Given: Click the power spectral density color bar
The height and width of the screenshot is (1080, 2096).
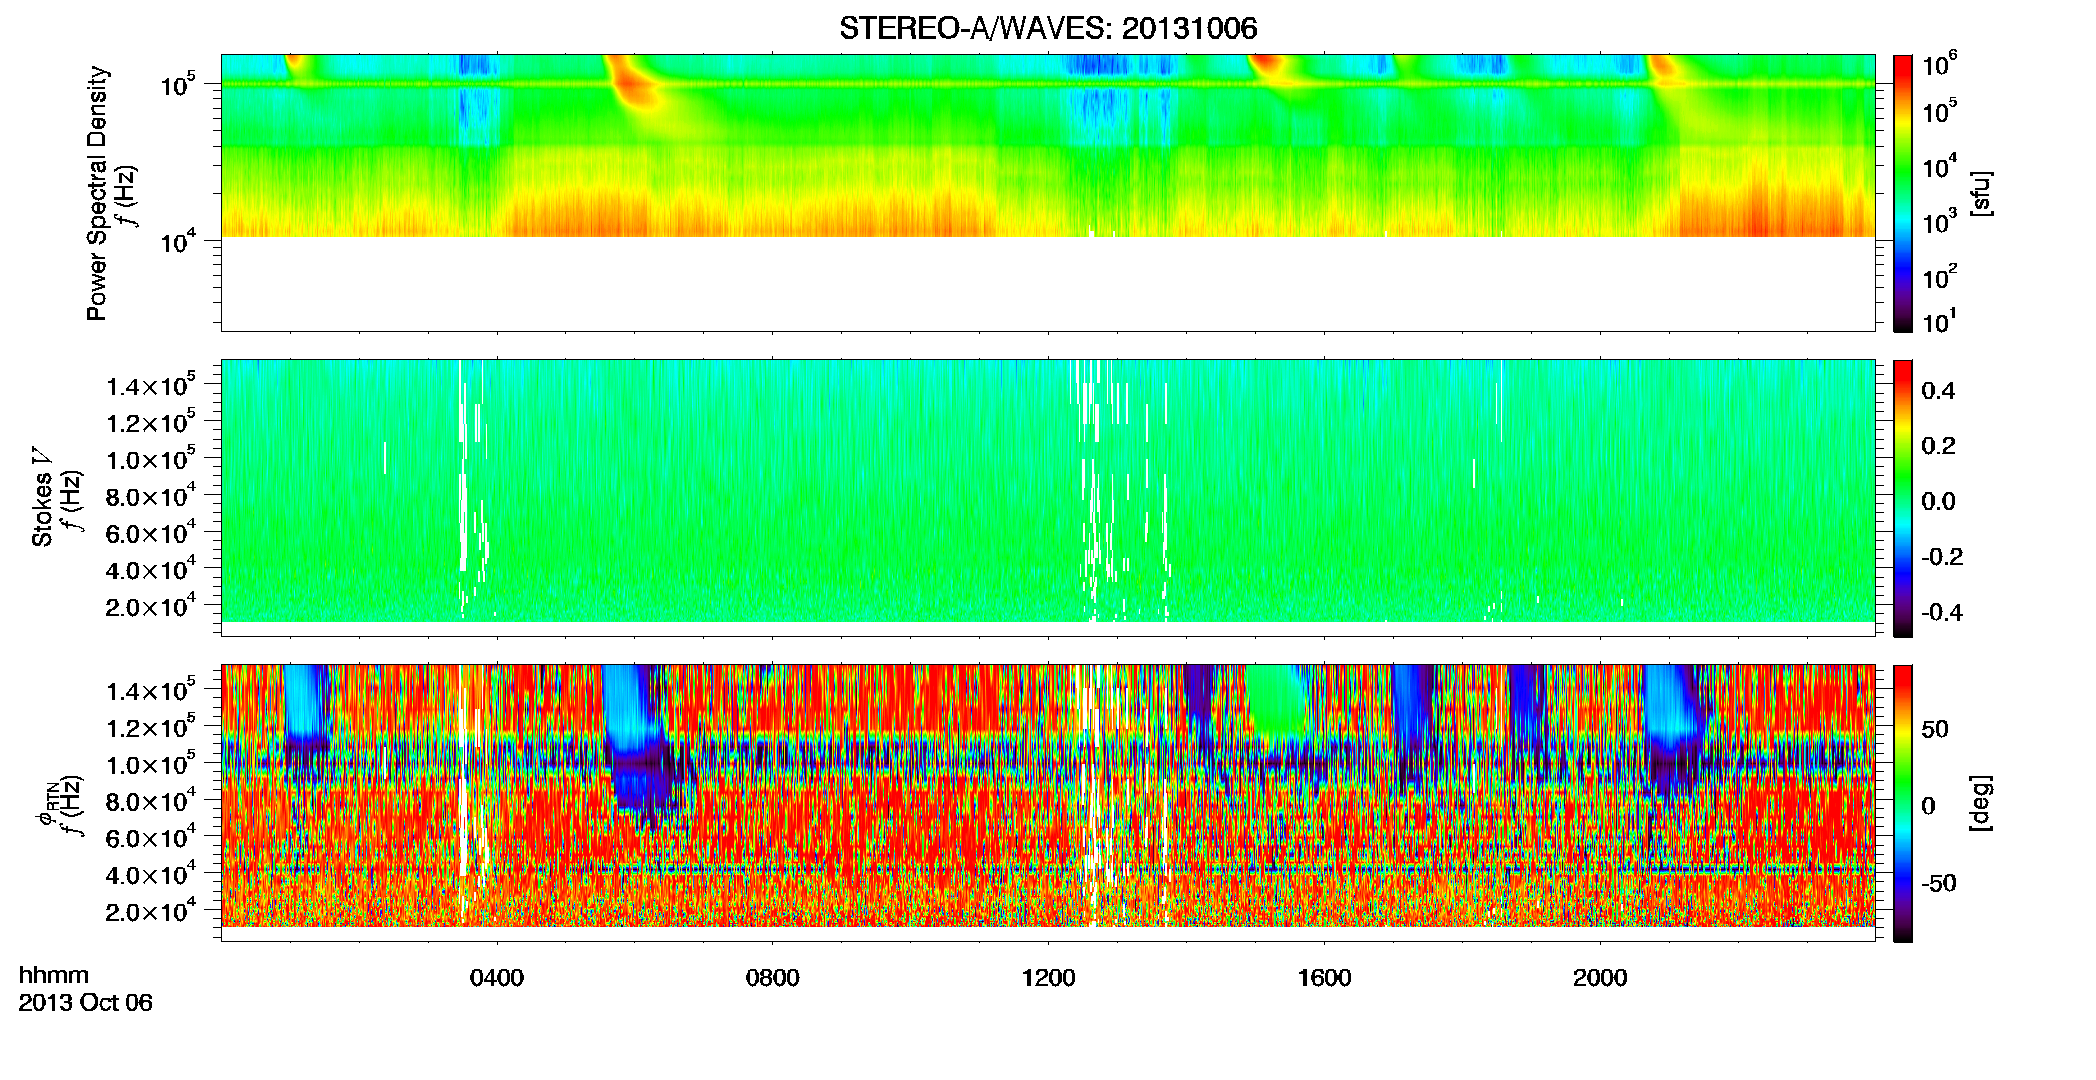Looking at the screenshot, I should coord(1903,193).
